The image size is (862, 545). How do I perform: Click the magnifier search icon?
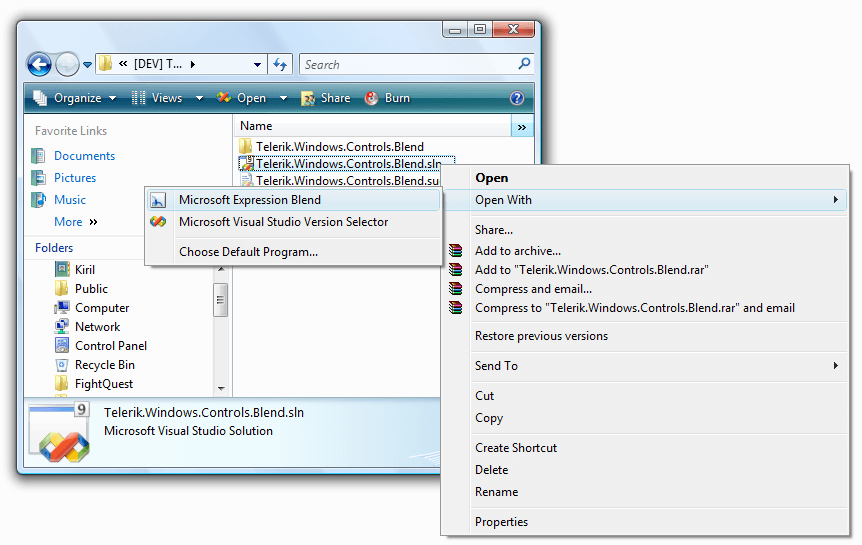click(x=524, y=64)
